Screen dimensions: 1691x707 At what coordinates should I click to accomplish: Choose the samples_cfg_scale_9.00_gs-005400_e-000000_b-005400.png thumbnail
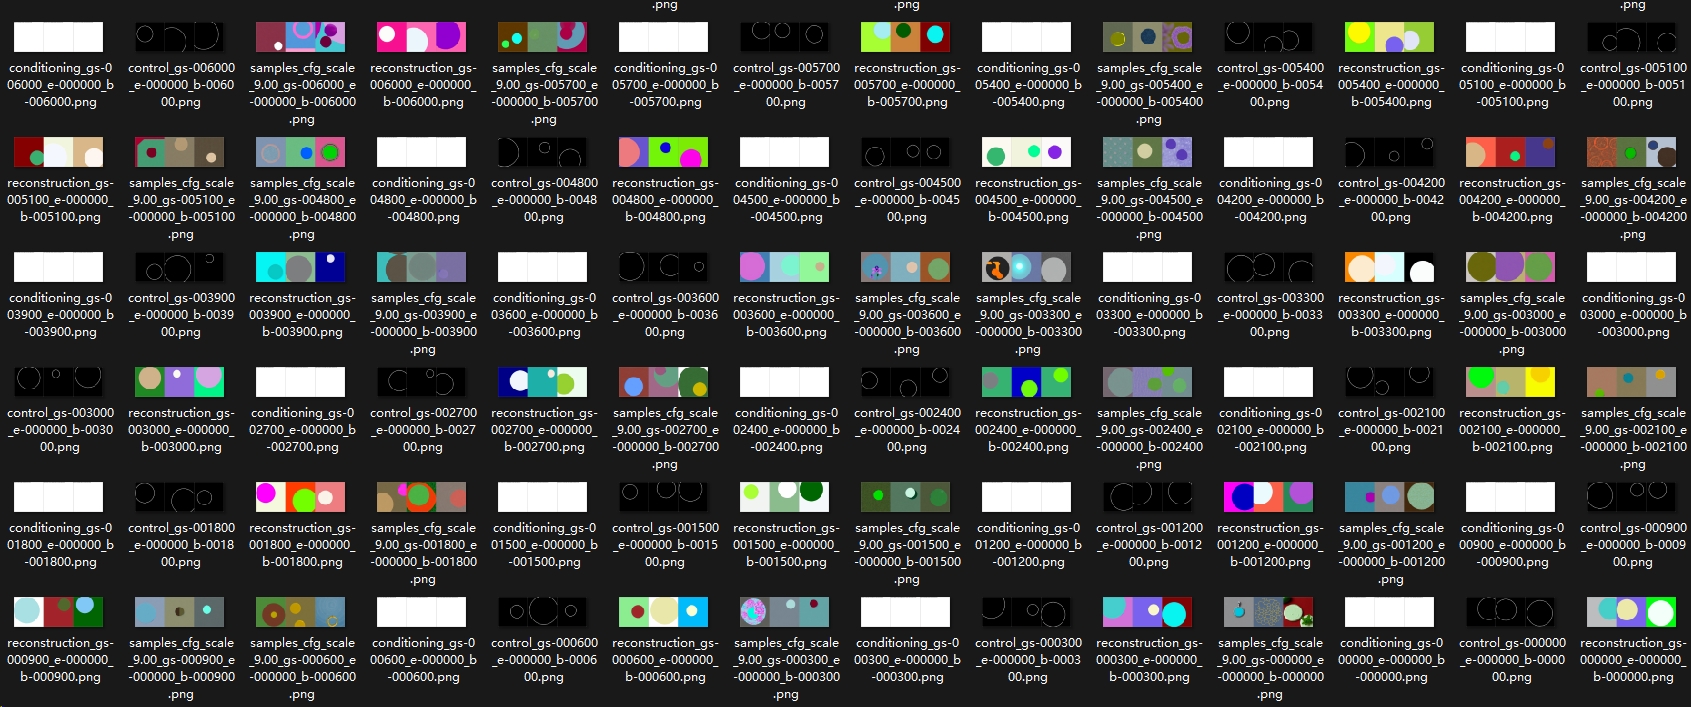click(1148, 37)
